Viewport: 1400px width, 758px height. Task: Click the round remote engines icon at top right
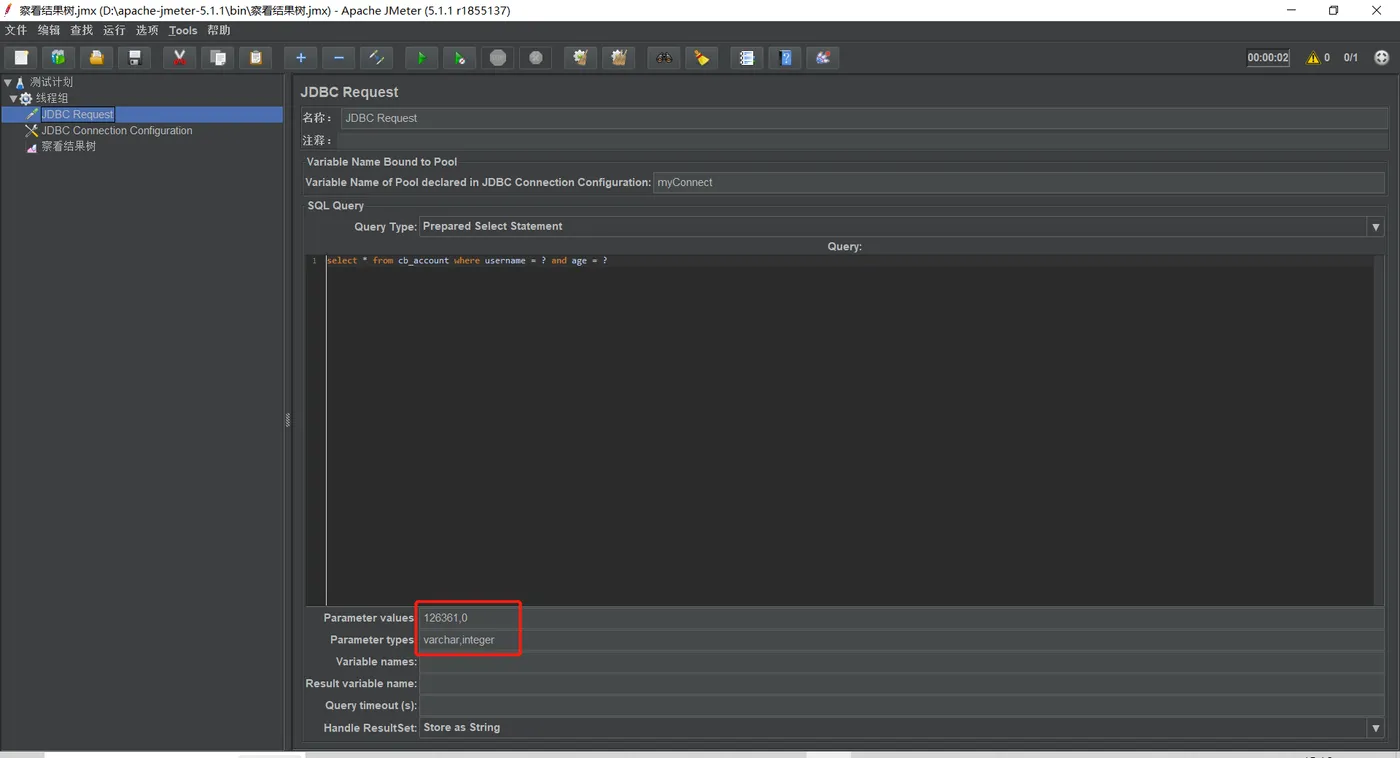[x=1382, y=58]
